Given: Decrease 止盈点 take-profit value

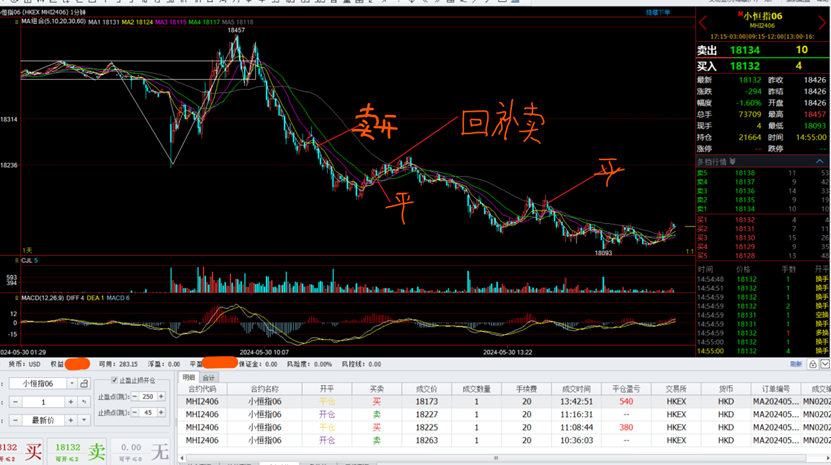Looking at the screenshot, I should coord(135,397).
